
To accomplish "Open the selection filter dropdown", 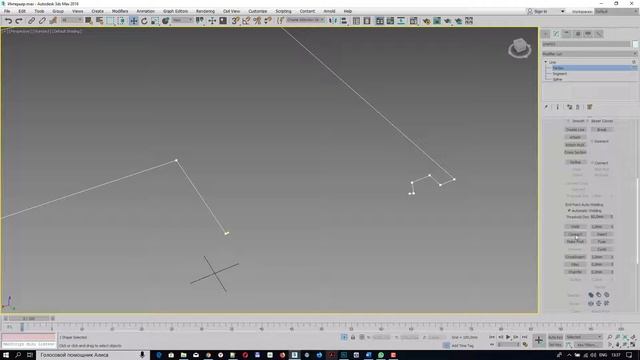I will coord(71,20).
